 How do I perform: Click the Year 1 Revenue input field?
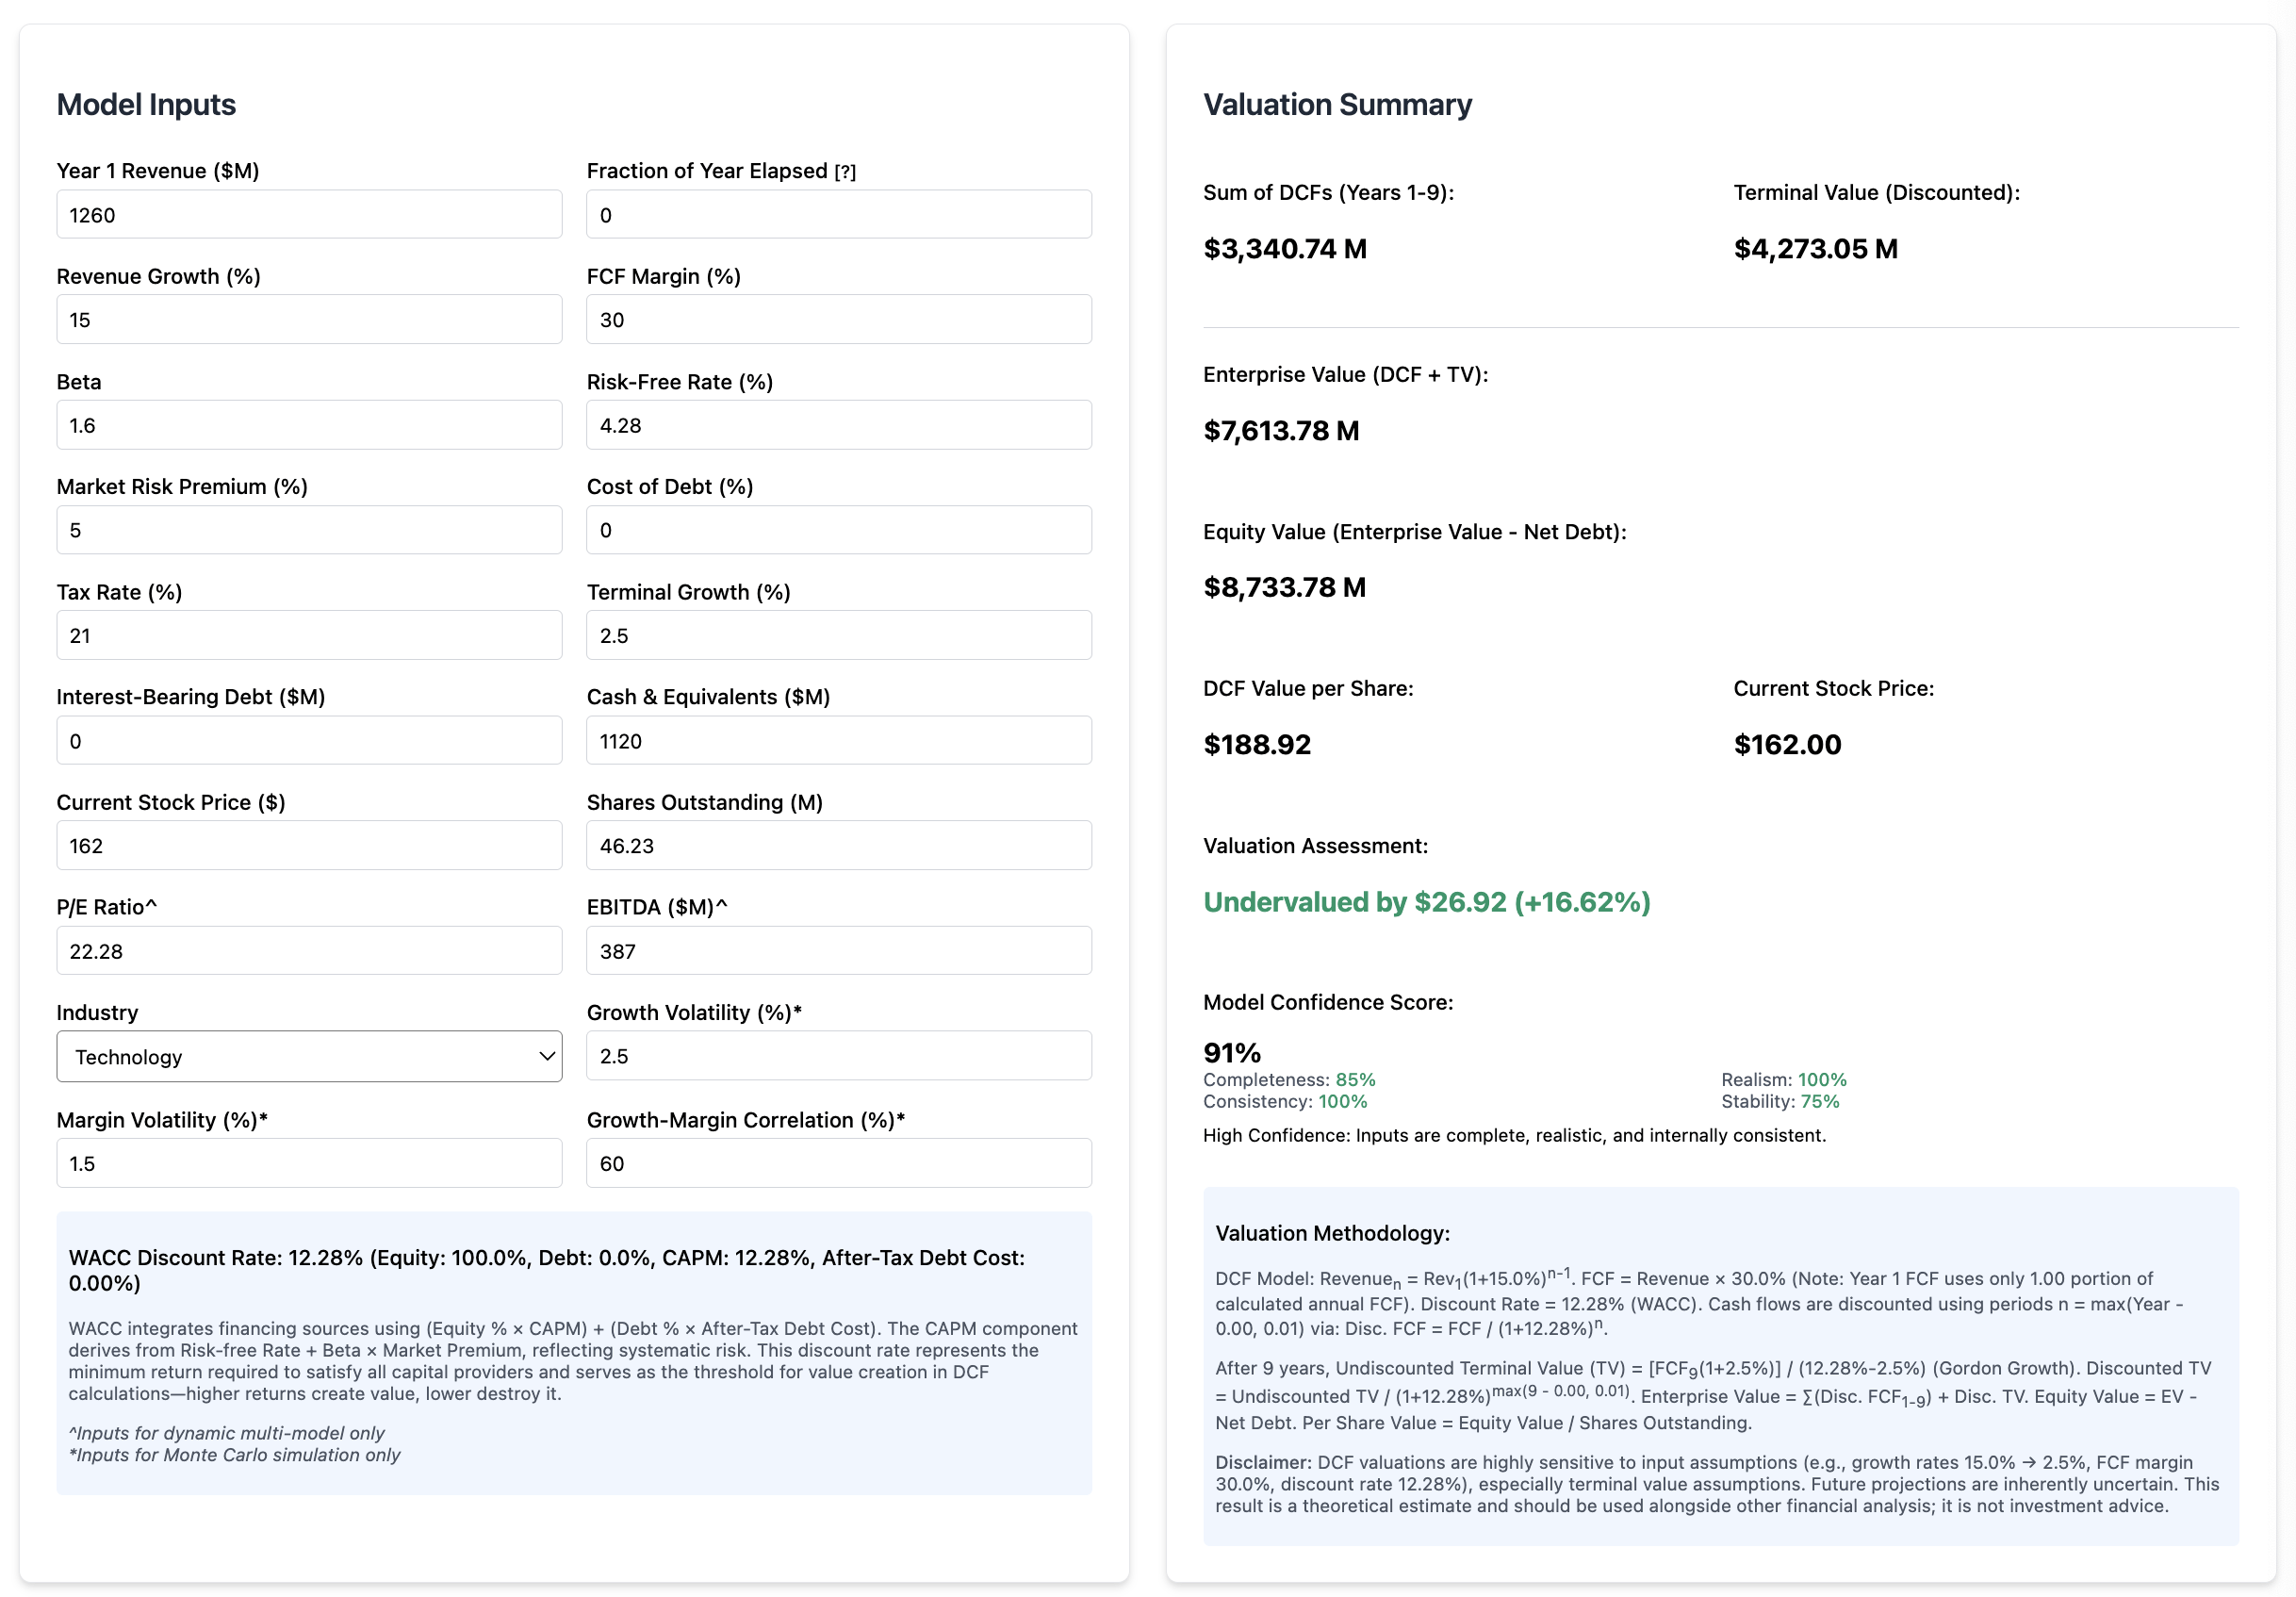[x=309, y=213]
